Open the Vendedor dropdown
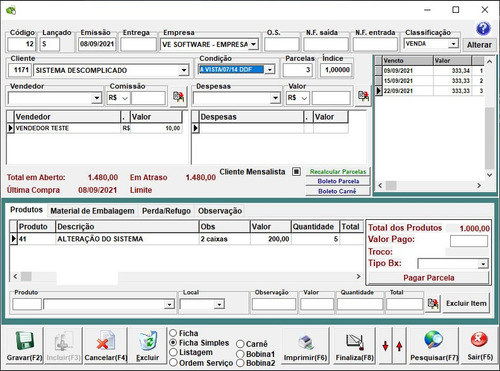Image resolution: width=500 pixels, height=371 pixels. point(96,98)
